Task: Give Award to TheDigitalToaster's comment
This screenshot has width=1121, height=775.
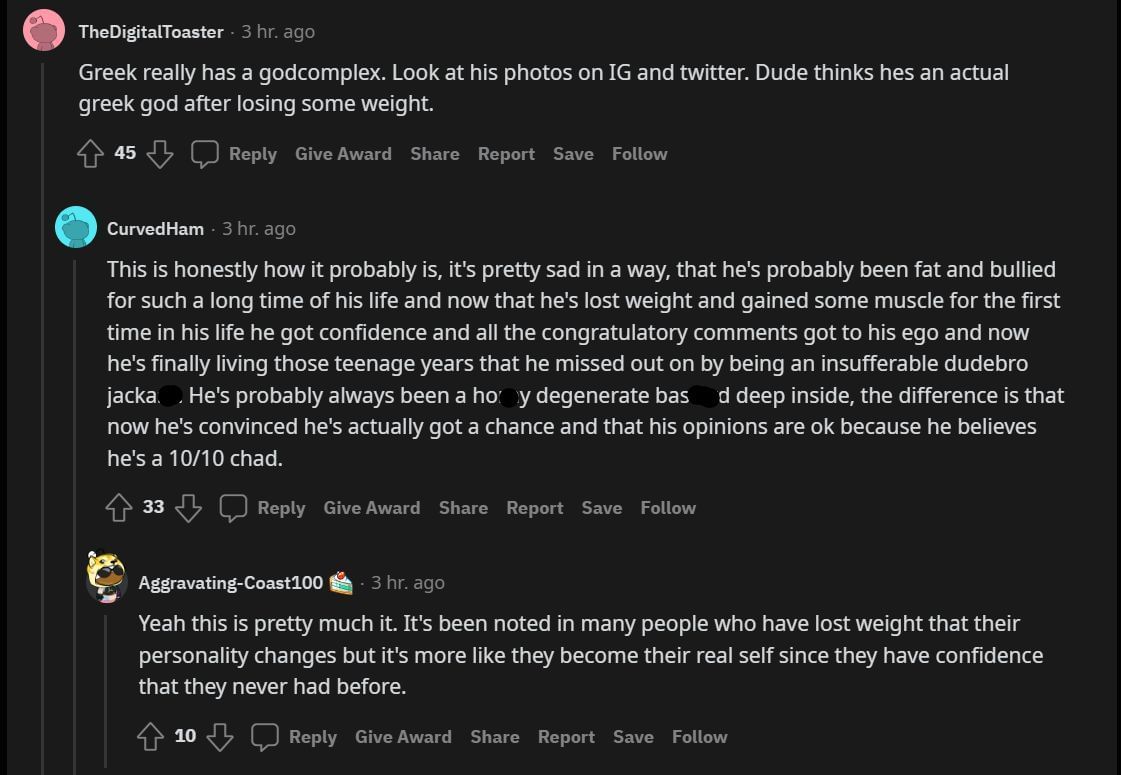Action: (343, 154)
